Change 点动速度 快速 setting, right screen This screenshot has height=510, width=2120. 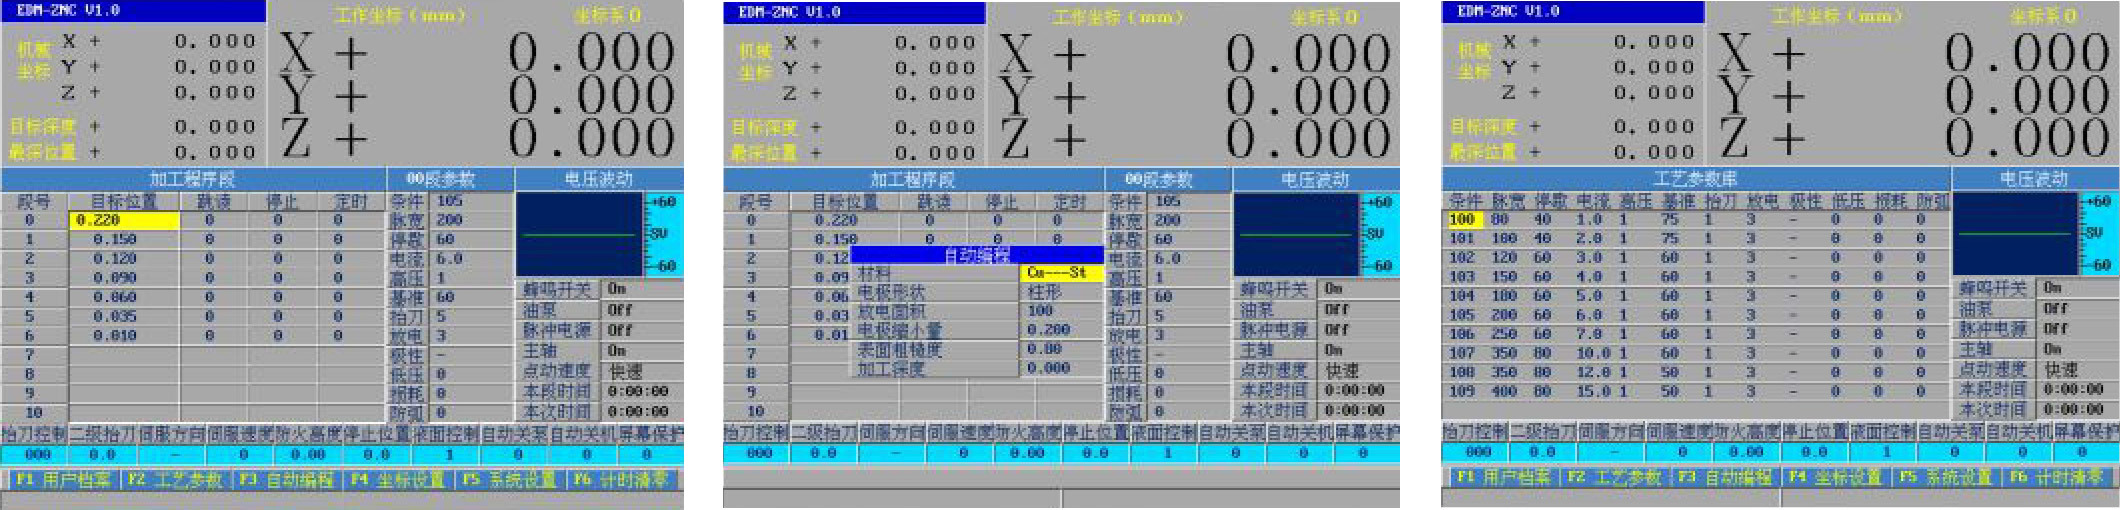click(2078, 369)
